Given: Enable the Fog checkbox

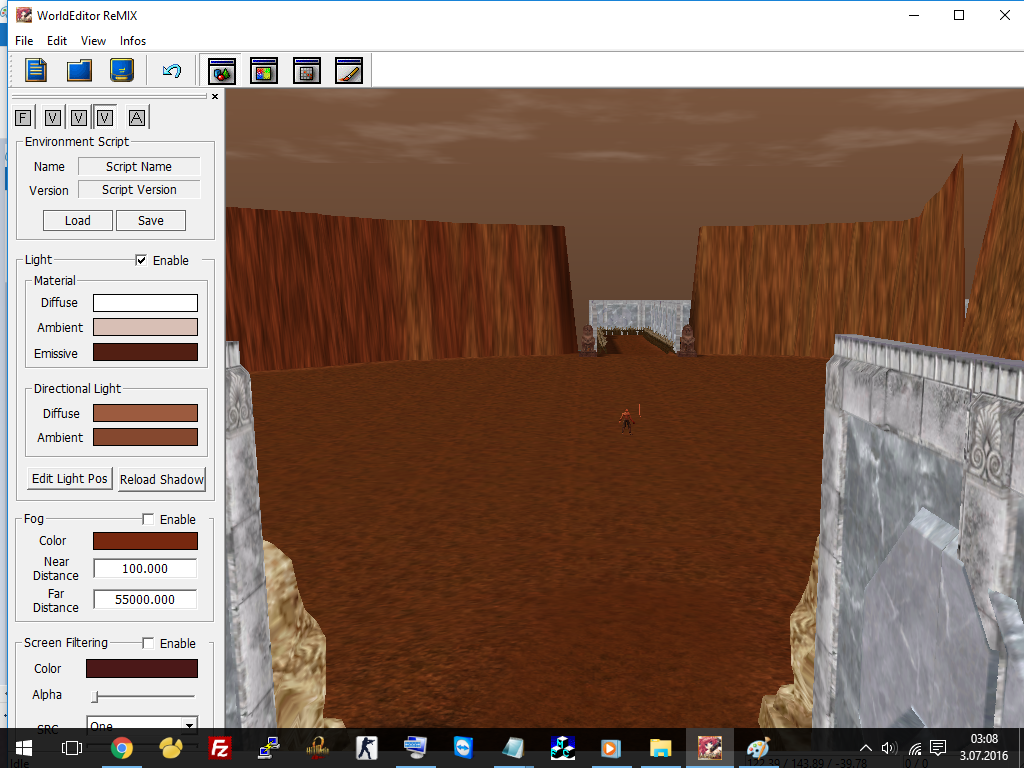Looking at the screenshot, I should coord(148,519).
